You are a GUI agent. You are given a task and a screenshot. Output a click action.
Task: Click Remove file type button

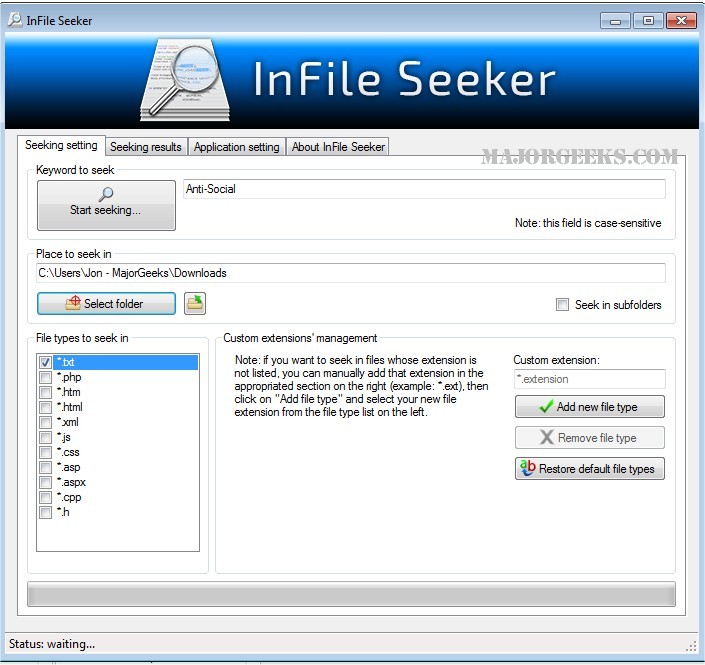click(x=589, y=437)
